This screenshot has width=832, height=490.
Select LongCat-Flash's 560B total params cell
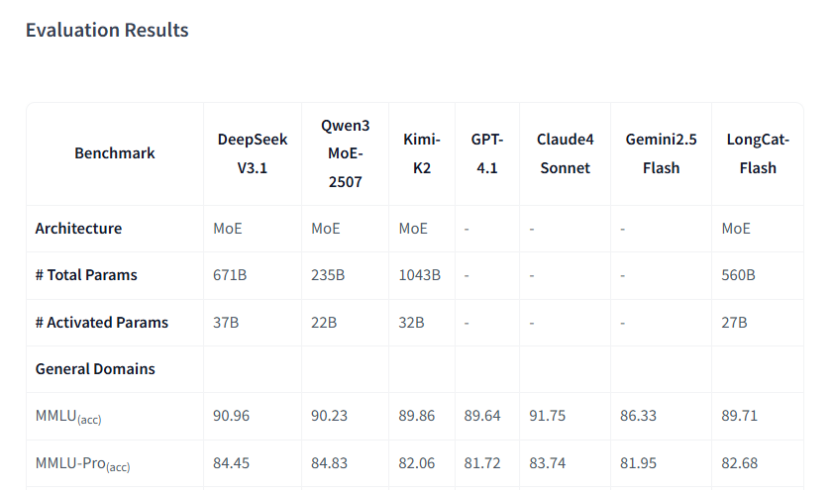click(739, 275)
